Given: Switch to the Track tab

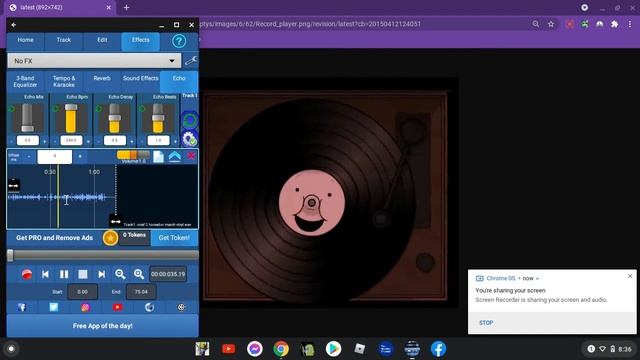Looking at the screenshot, I should coord(64,40).
